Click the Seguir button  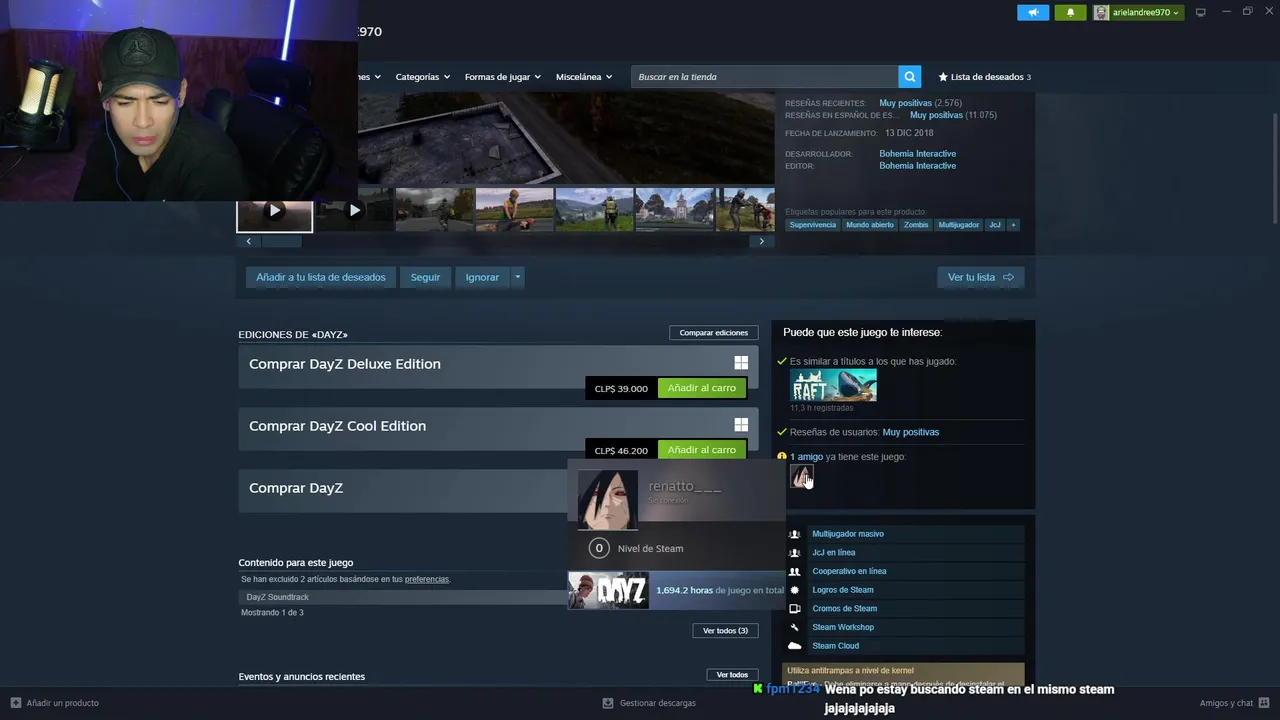coord(425,277)
